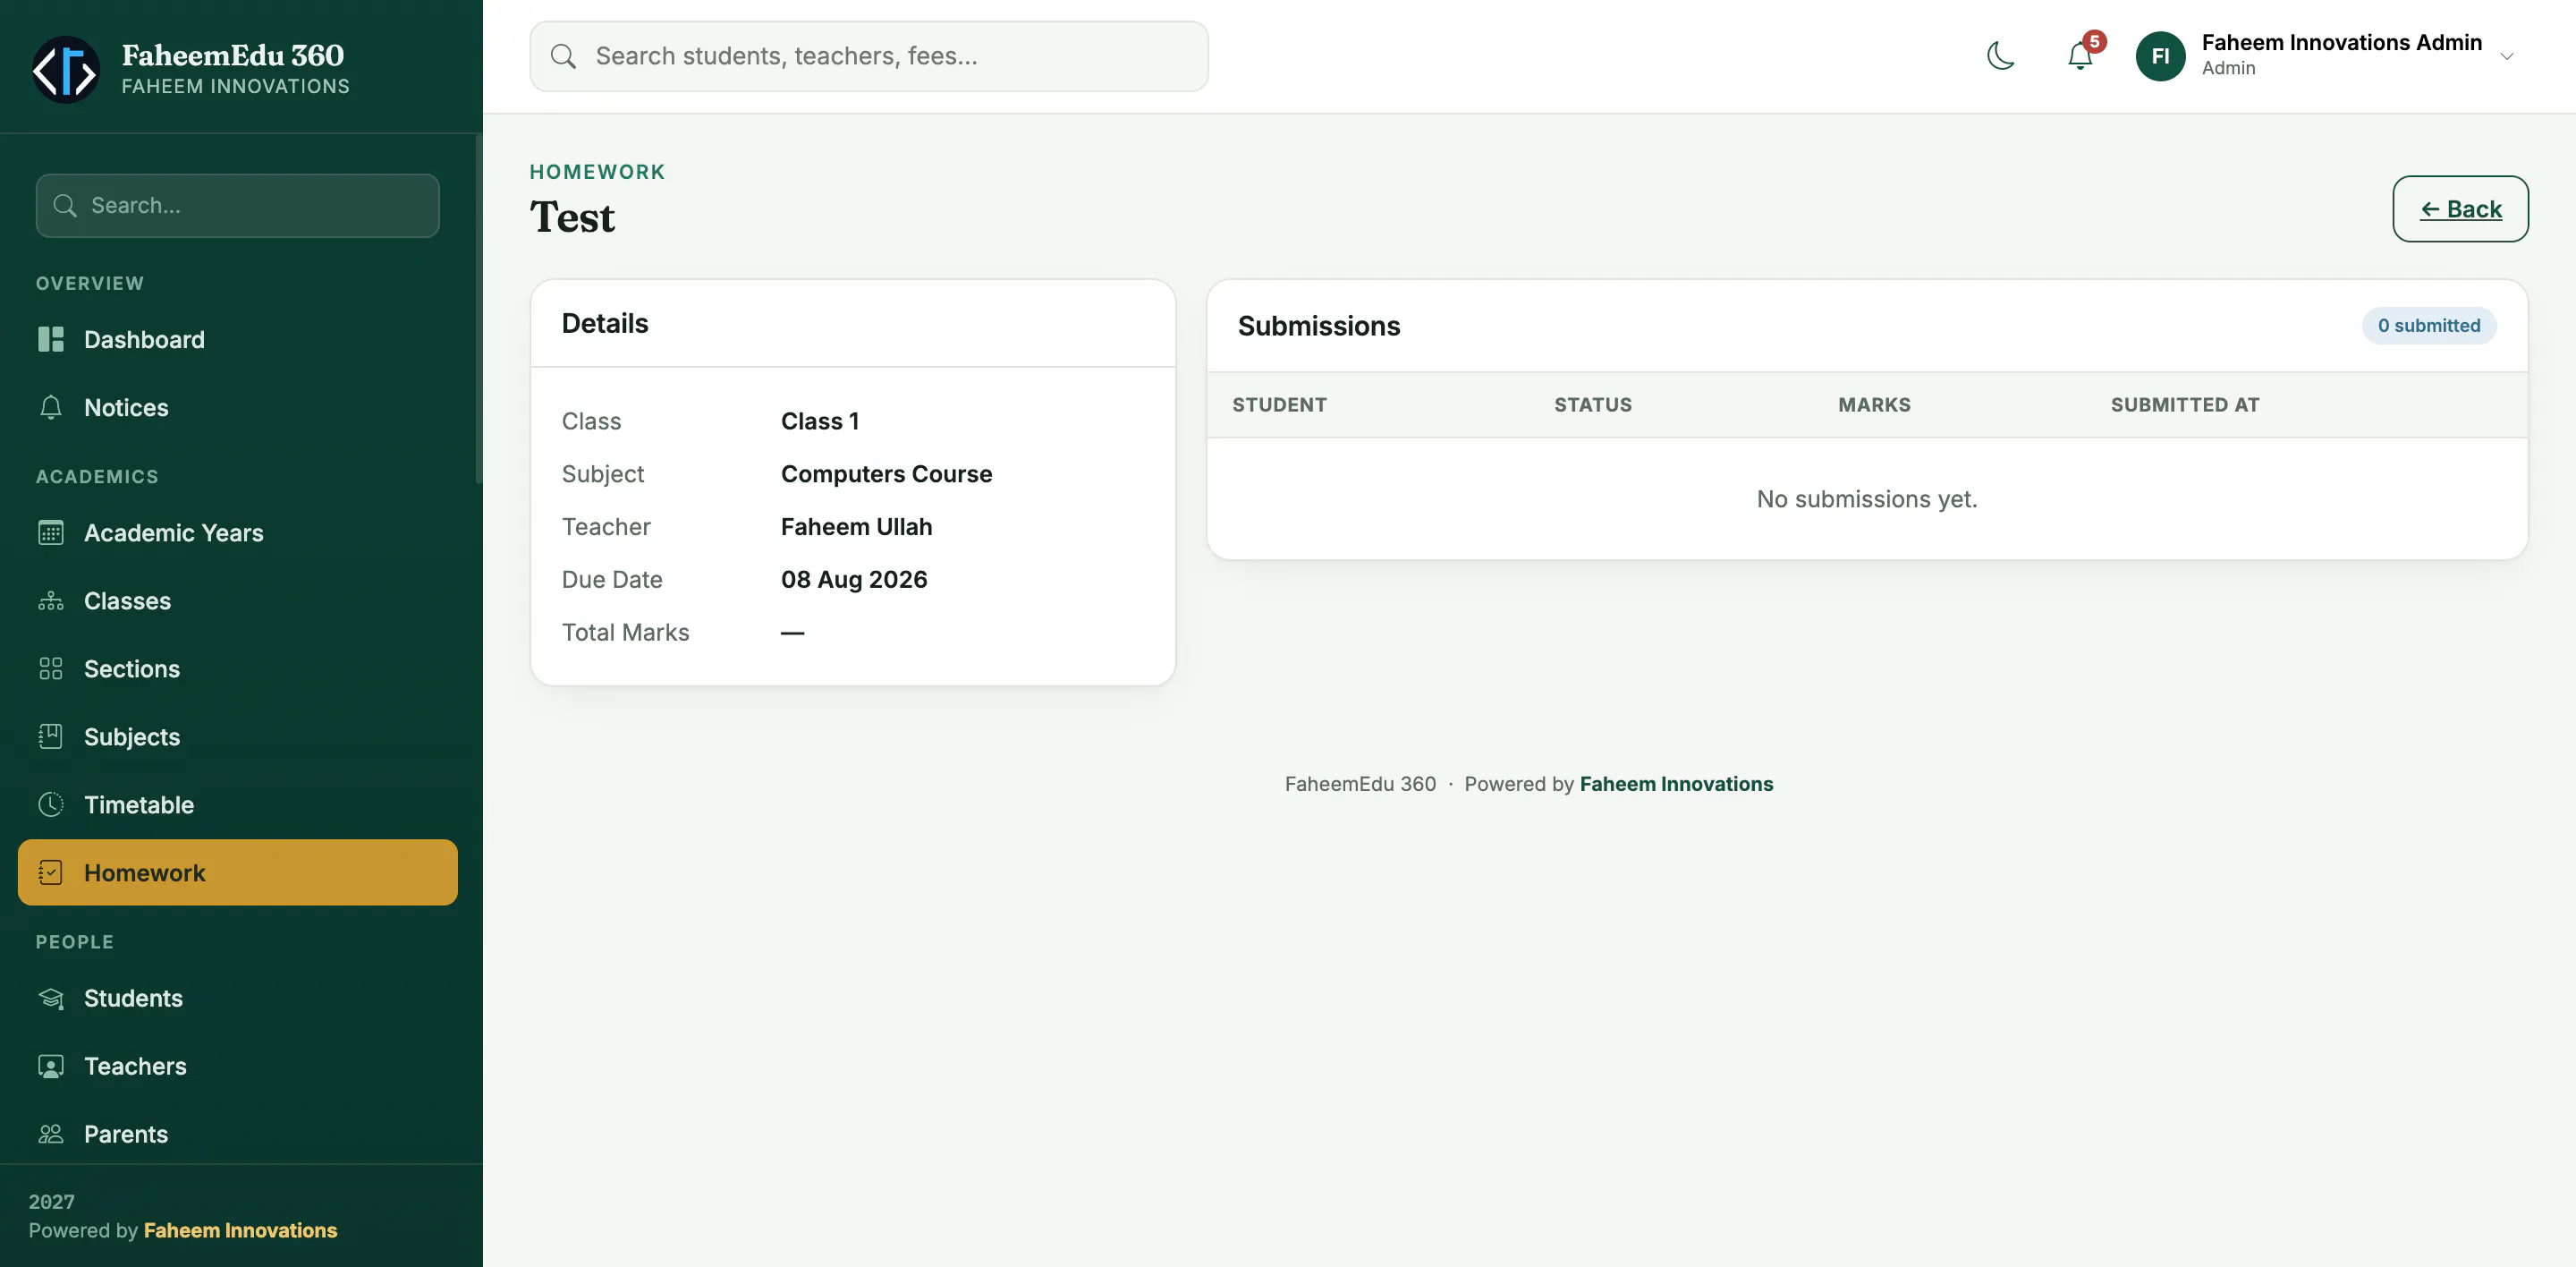Toggle dark mode with moon icon

pos(2001,56)
